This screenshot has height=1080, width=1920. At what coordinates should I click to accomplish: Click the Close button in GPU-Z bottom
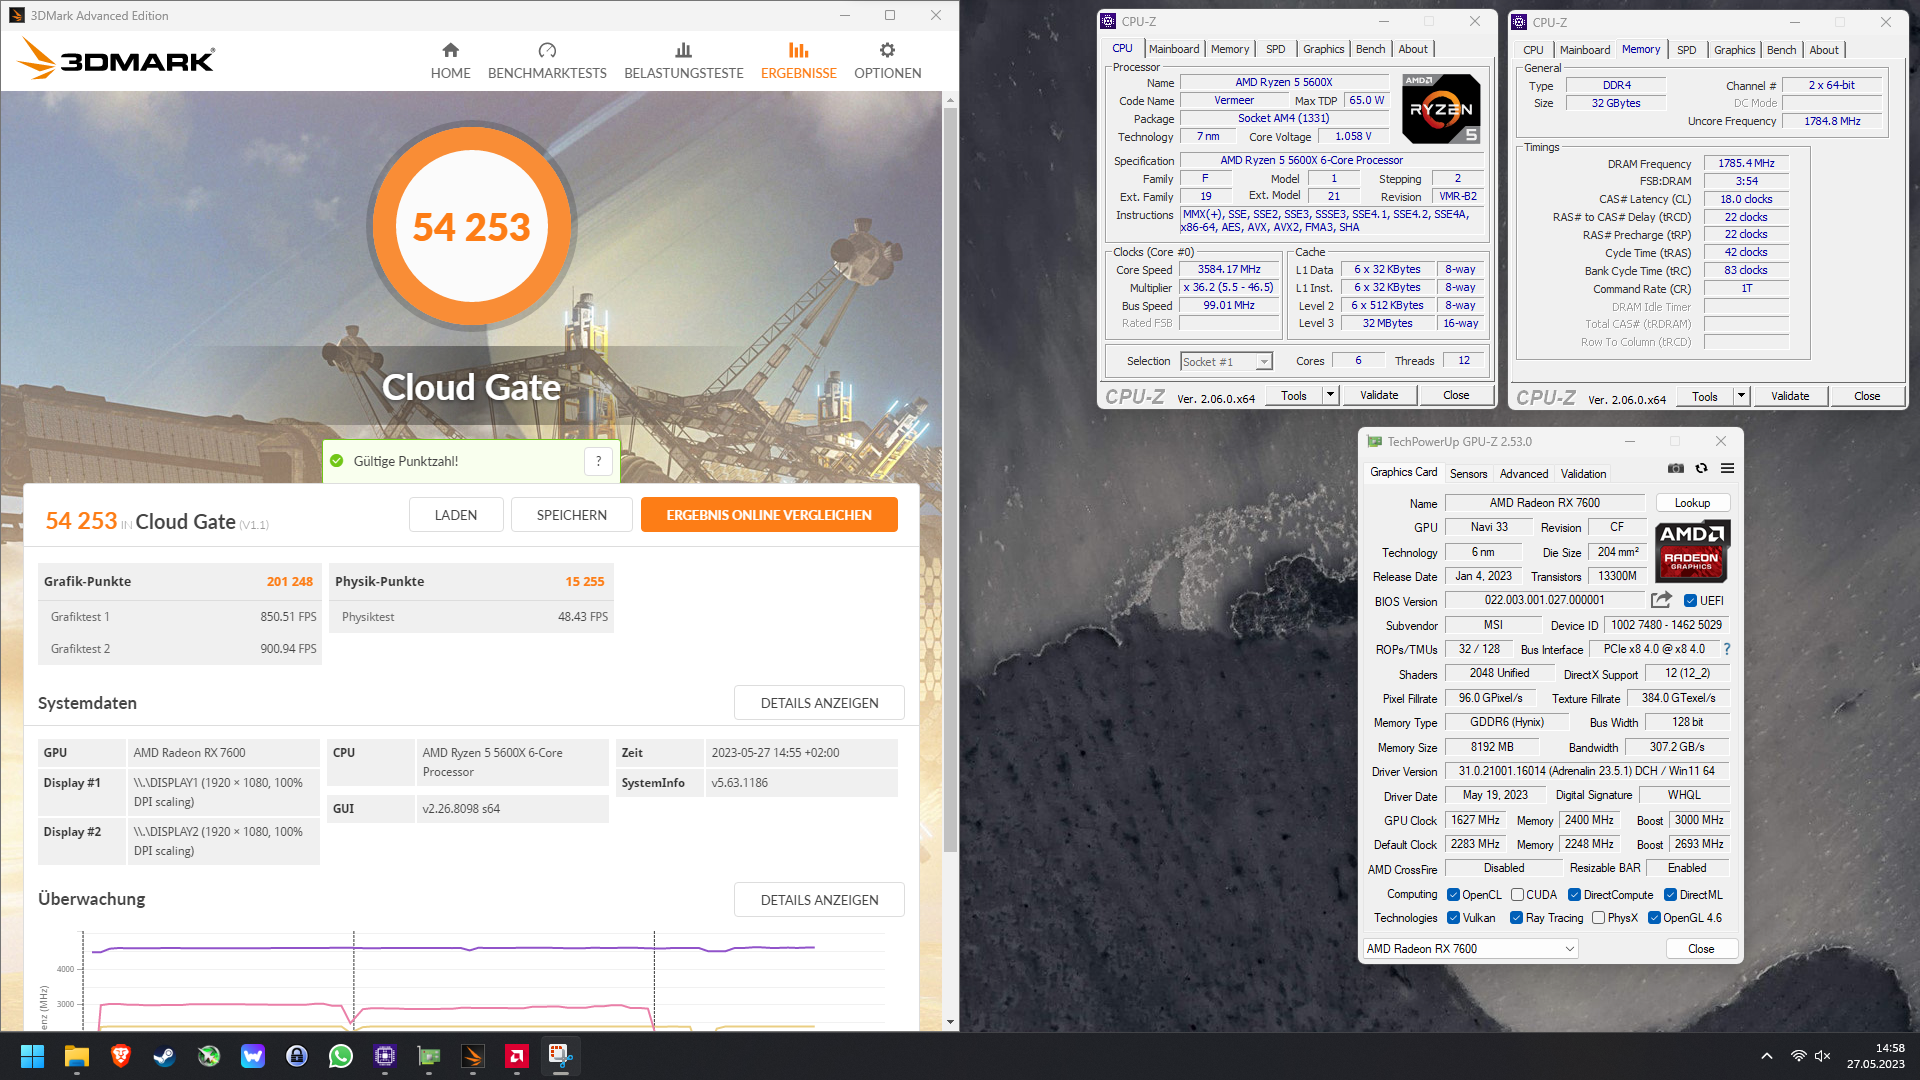[1701, 949]
